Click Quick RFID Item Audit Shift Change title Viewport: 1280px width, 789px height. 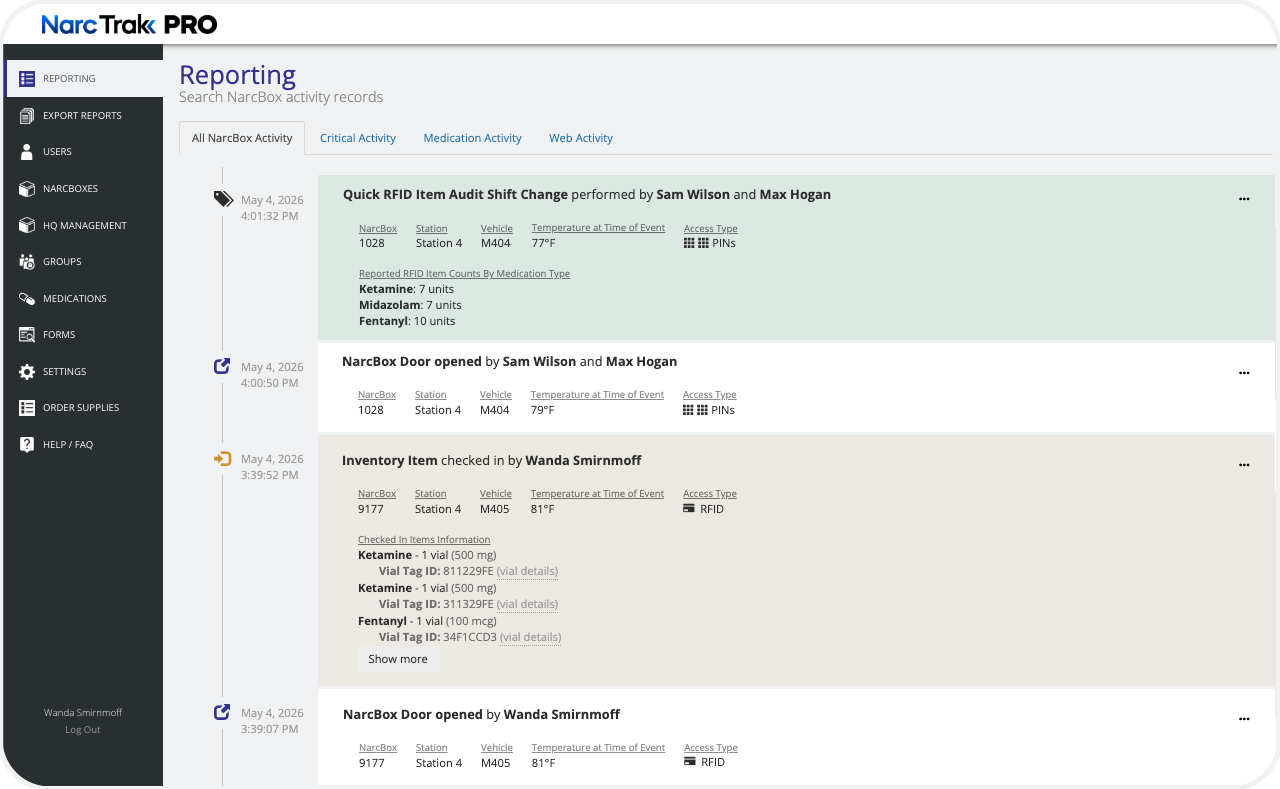tap(455, 194)
